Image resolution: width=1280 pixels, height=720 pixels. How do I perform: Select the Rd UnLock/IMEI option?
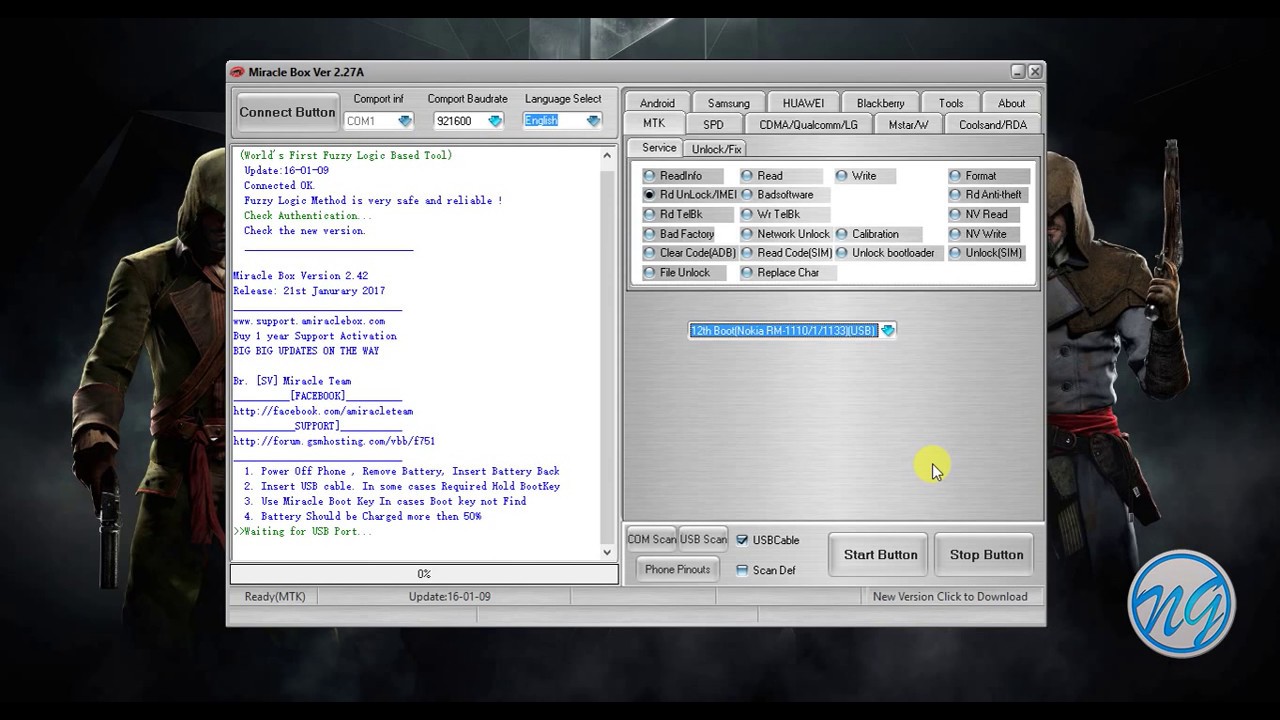650,195
